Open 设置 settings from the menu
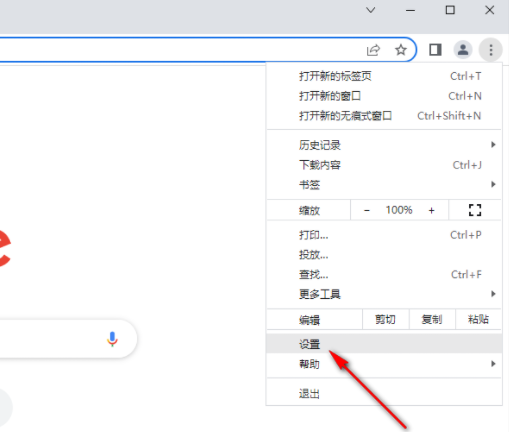 tap(384, 344)
